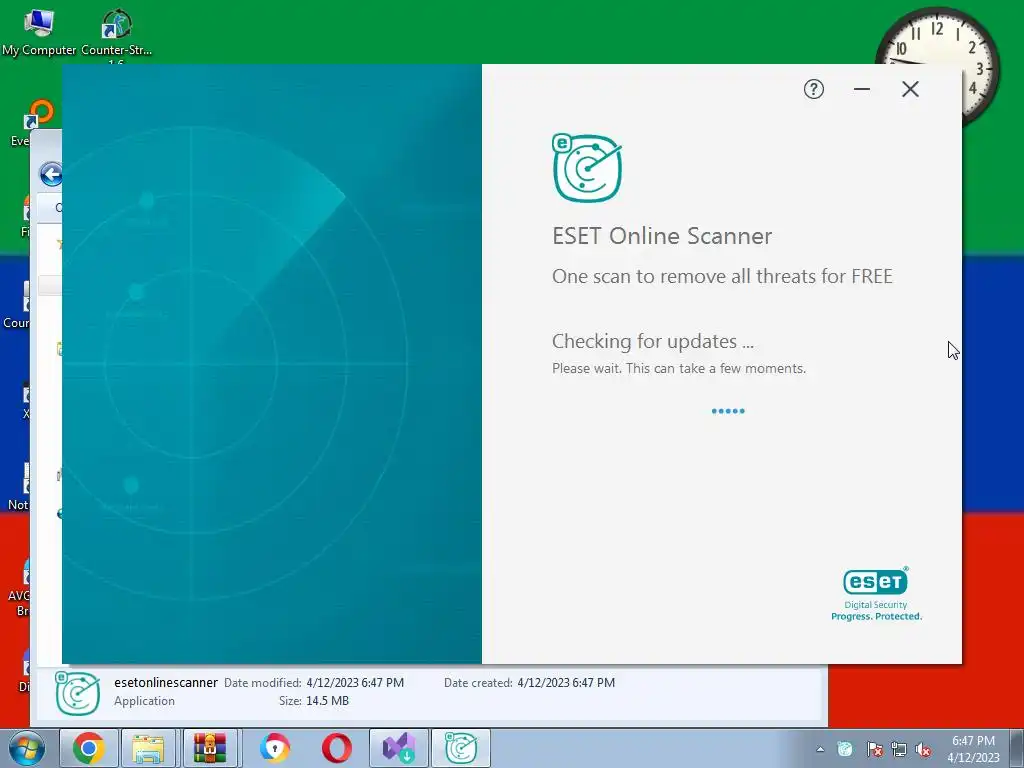Show hidden system tray icons arrow
Image resolution: width=1024 pixels, height=768 pixels.
[820, 750]
